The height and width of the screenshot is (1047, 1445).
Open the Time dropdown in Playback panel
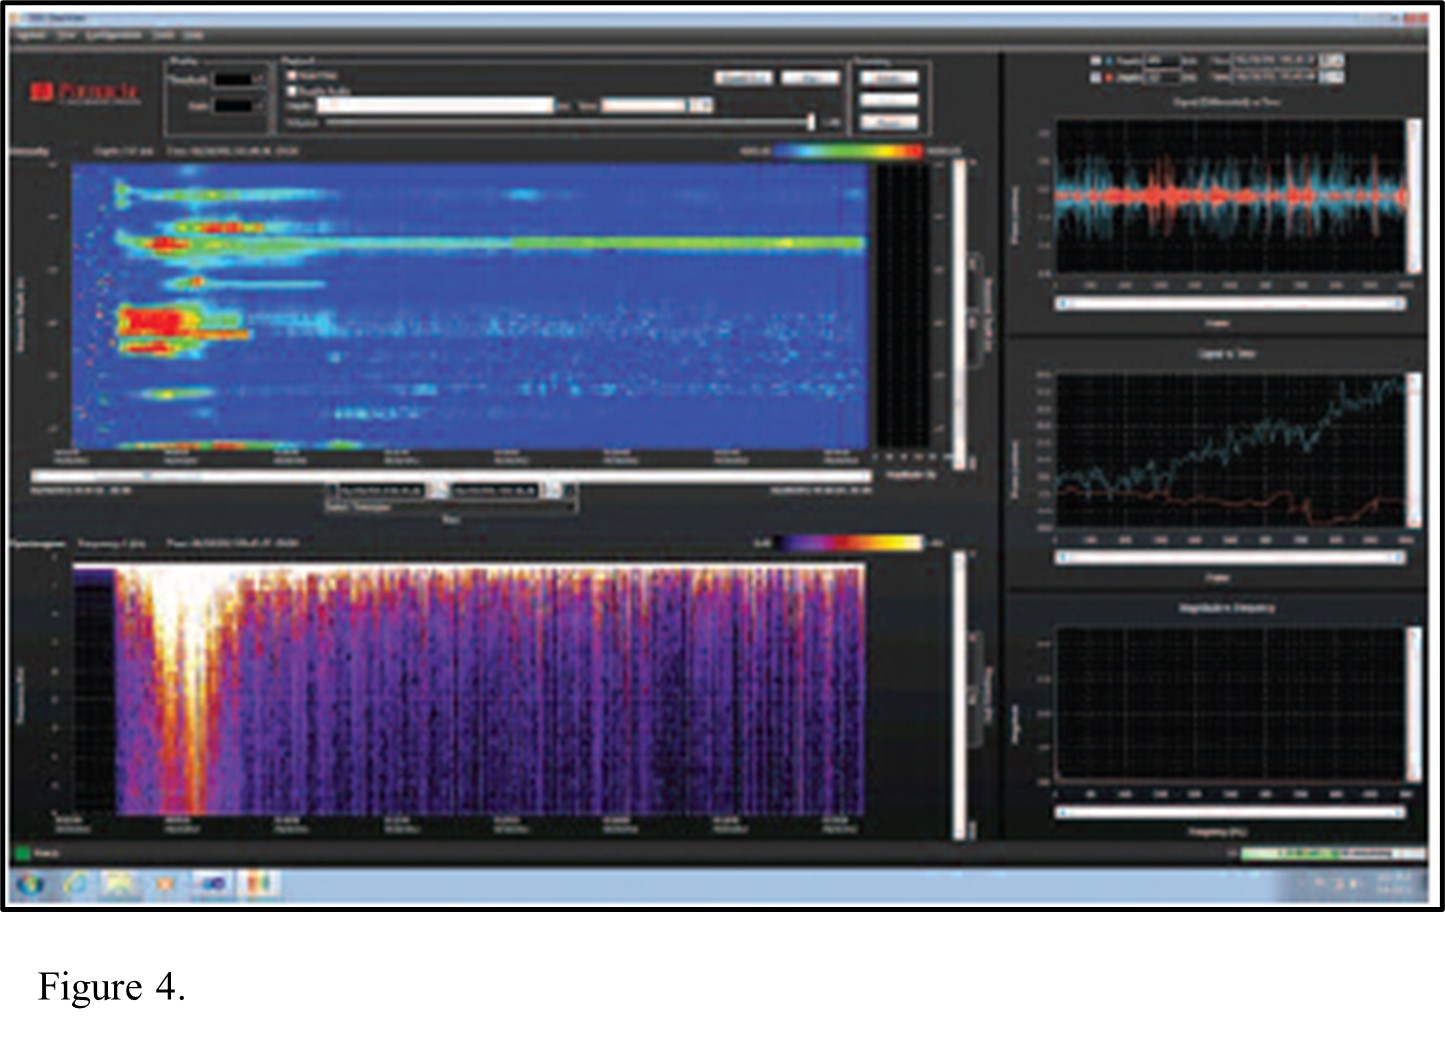[x=701, y=105]
